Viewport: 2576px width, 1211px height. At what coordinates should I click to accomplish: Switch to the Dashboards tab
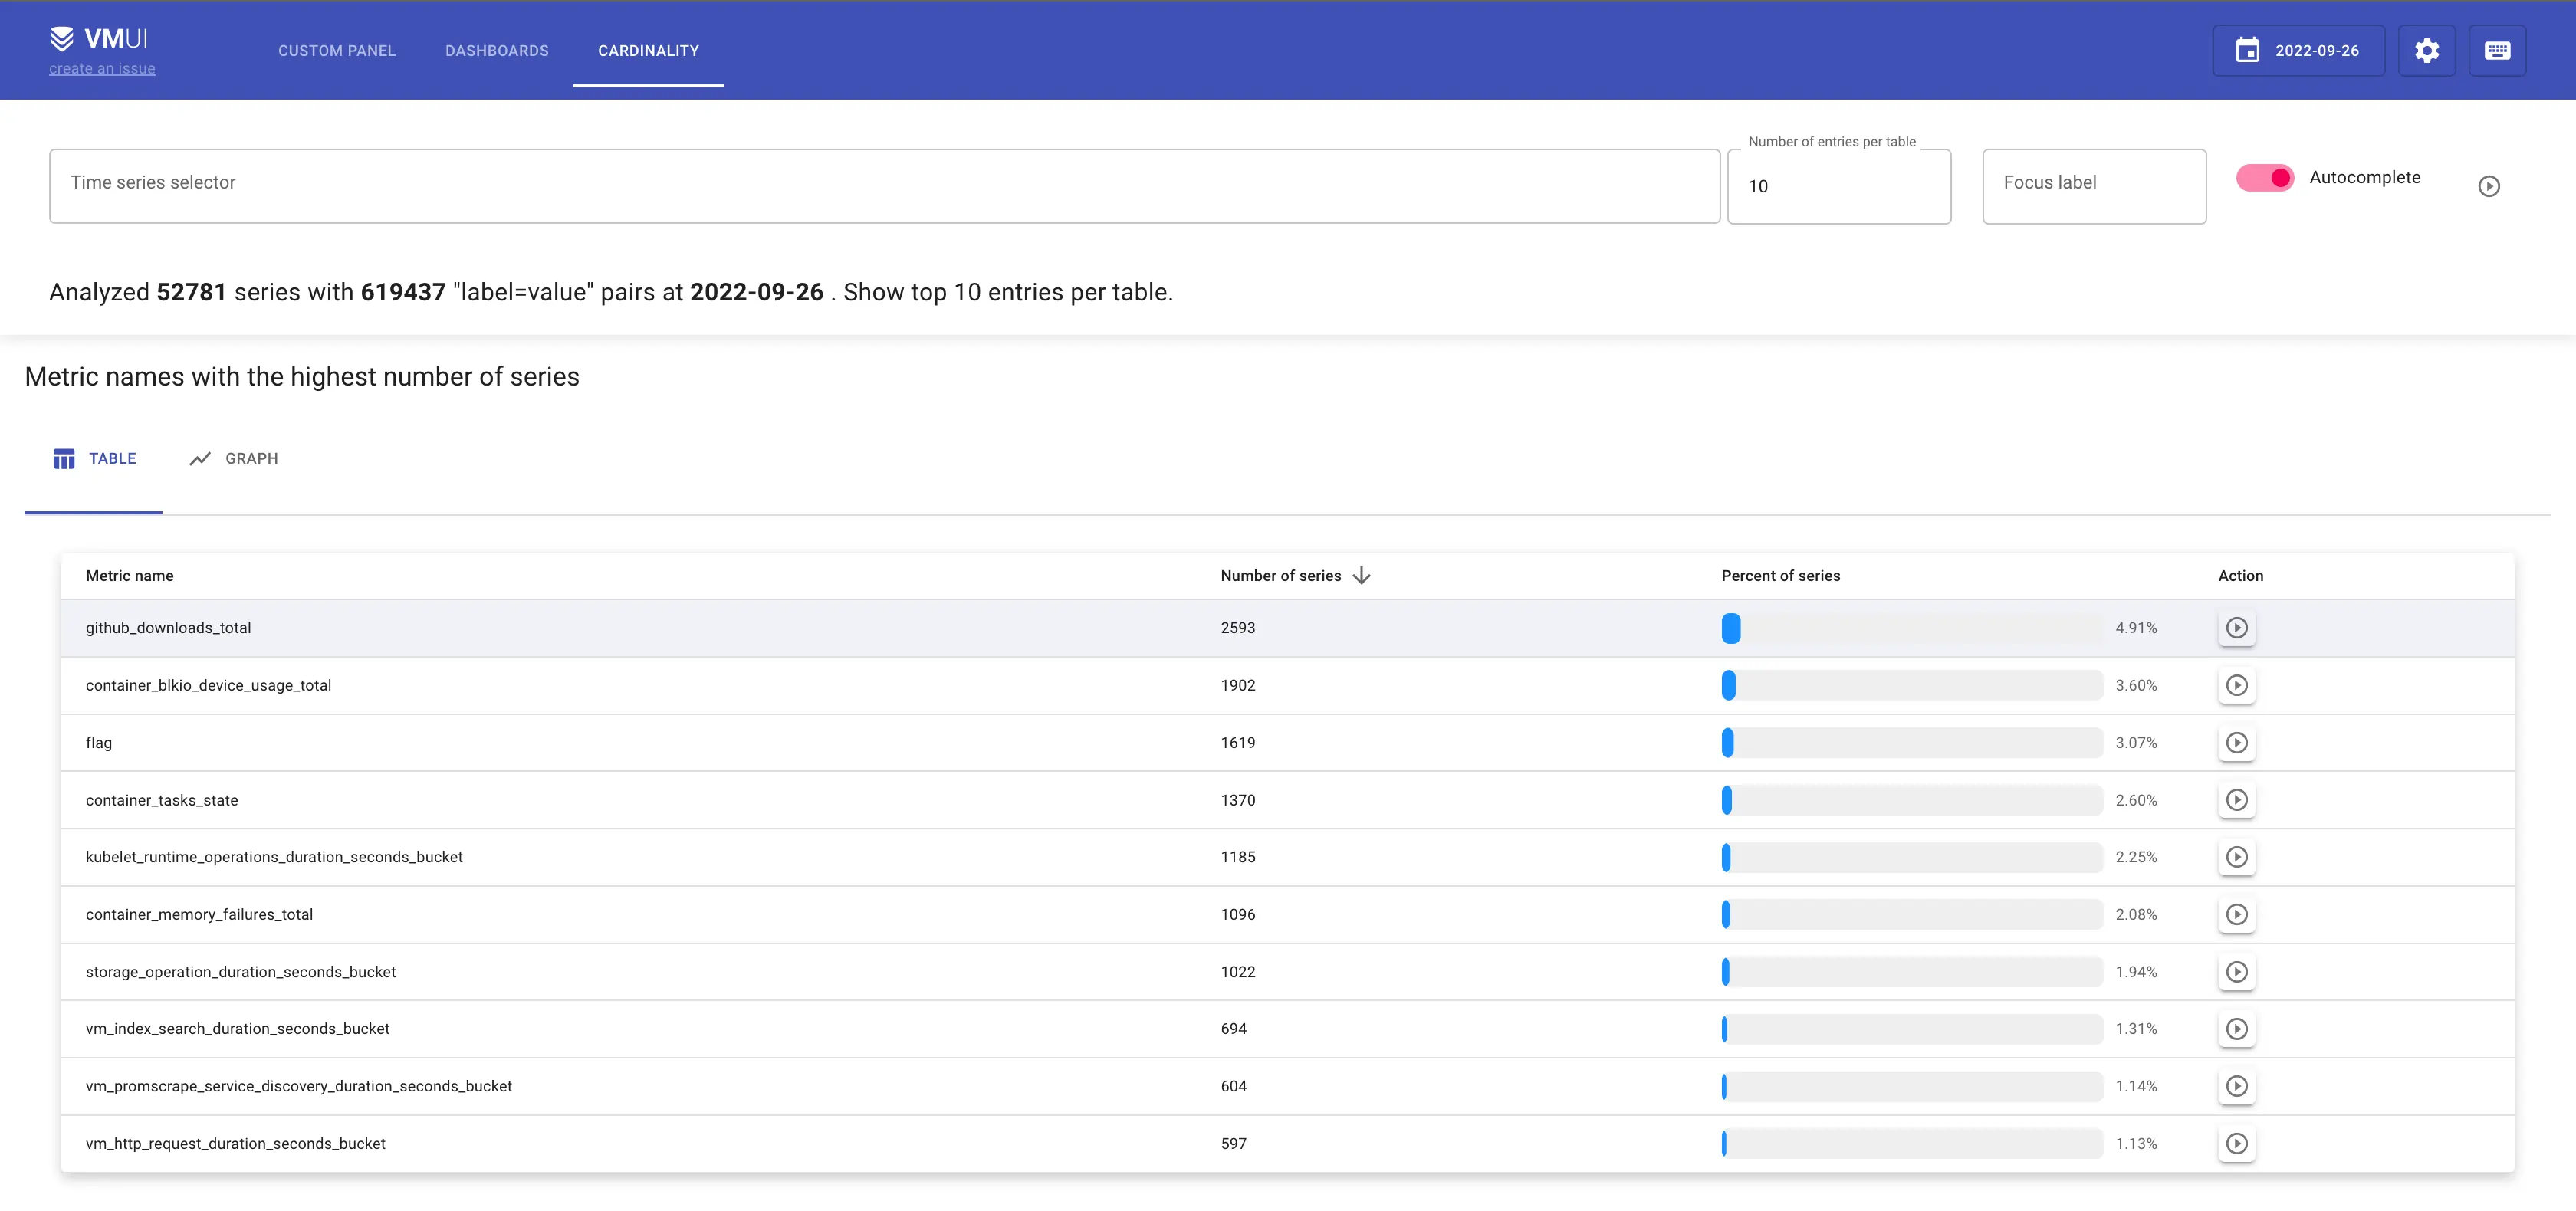(497, 50)
